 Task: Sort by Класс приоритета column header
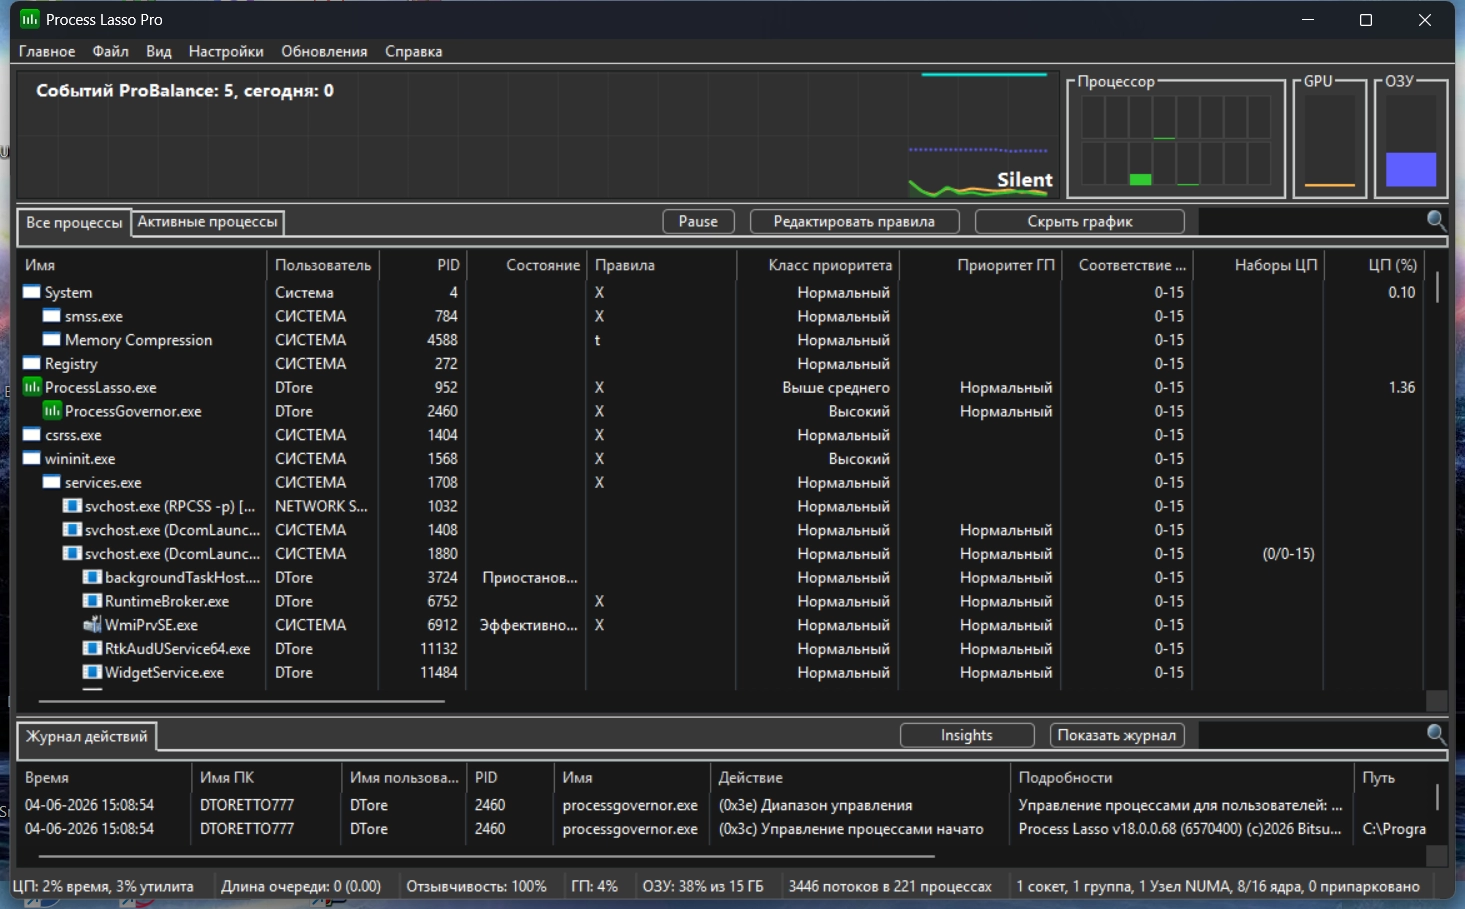tap(829, 265)
